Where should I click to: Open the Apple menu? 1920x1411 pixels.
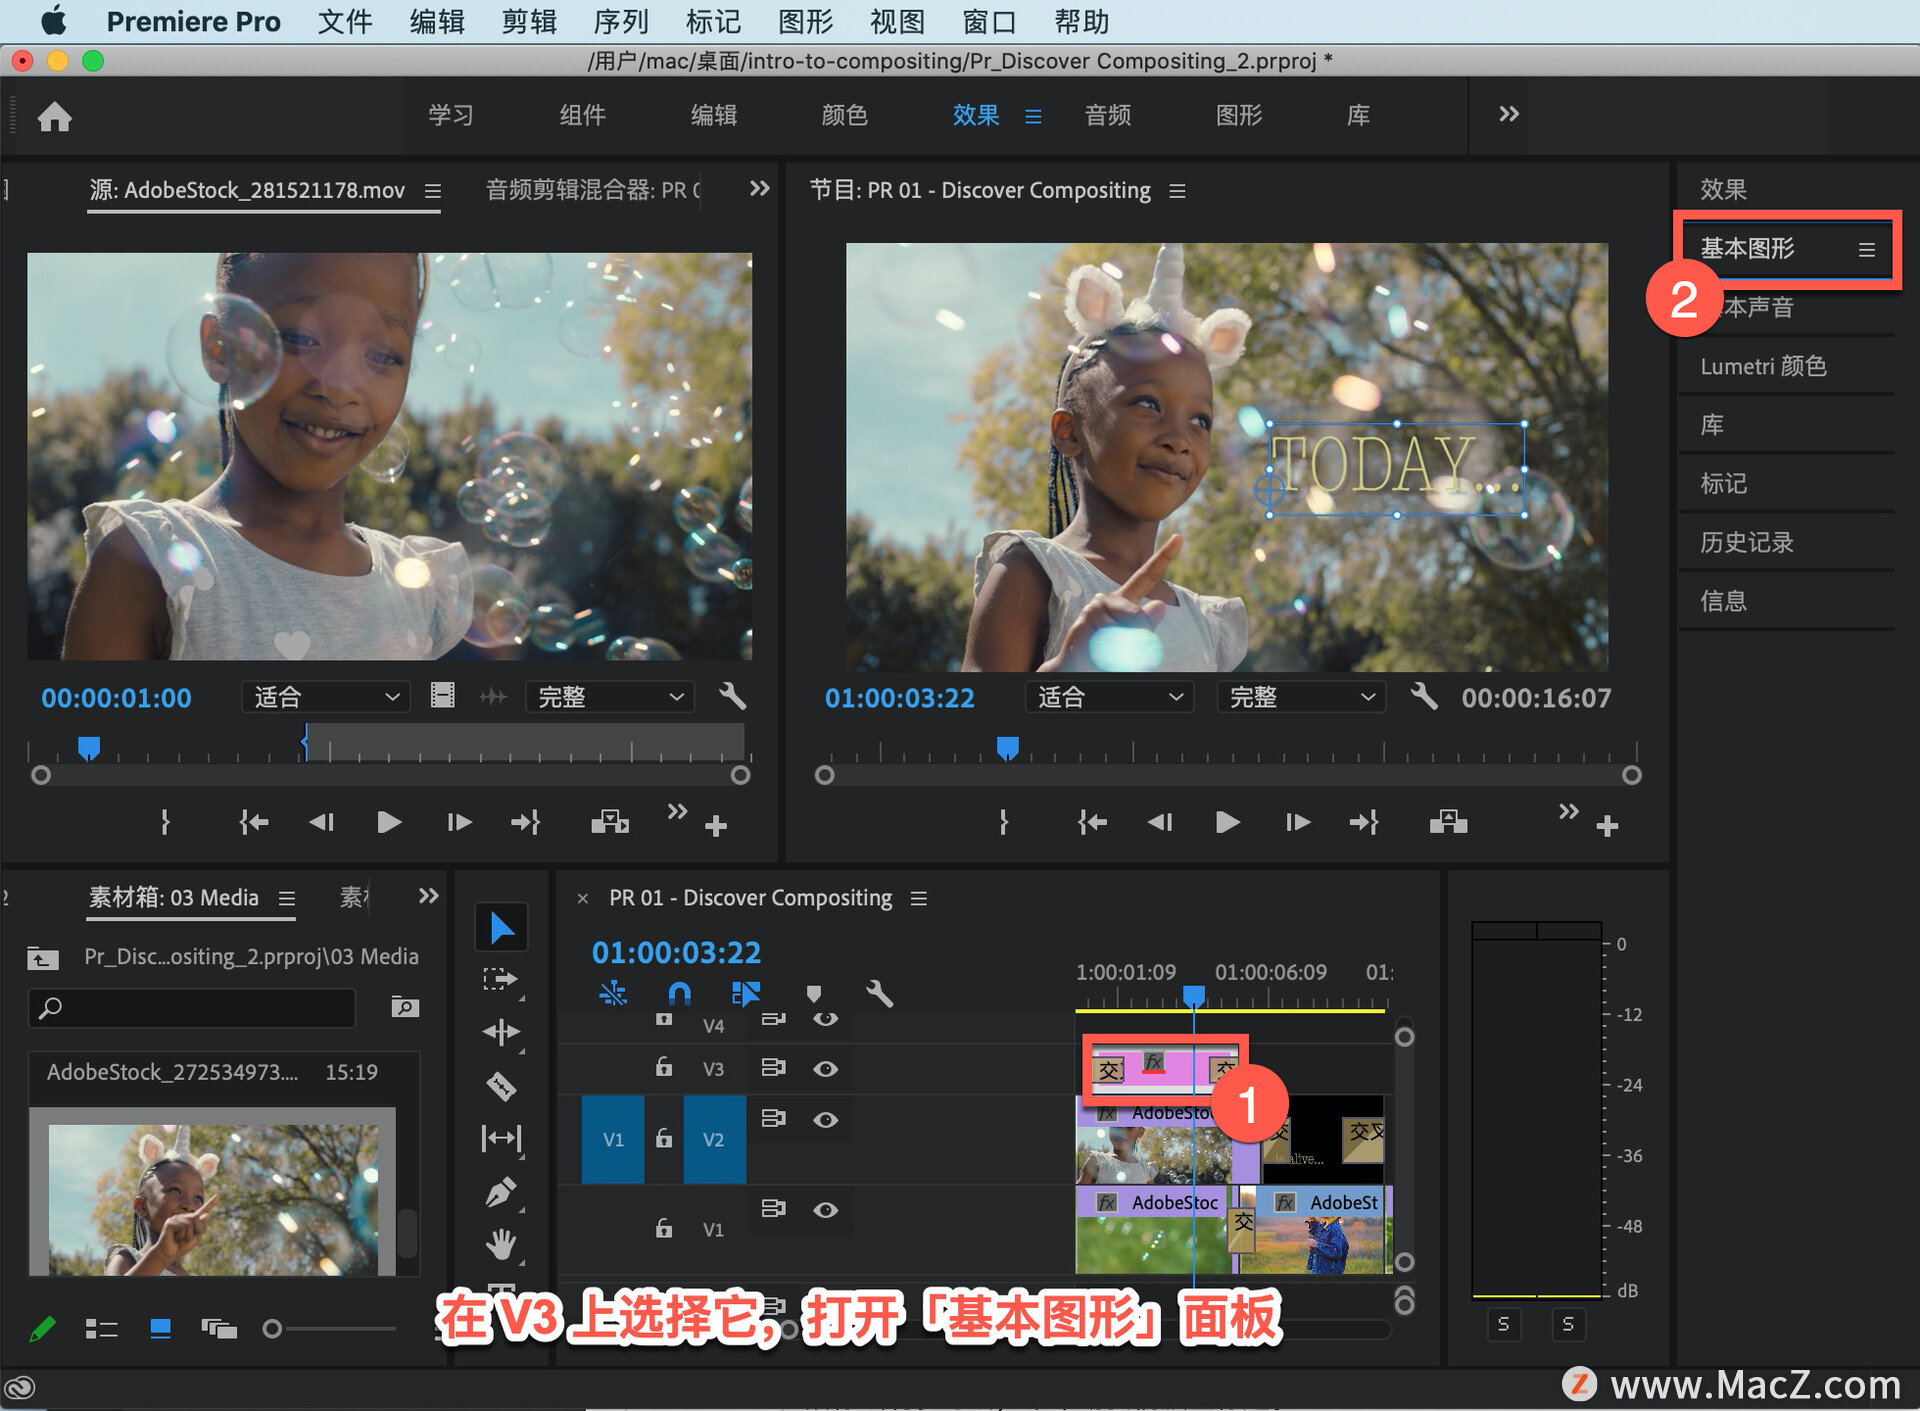[x=53, y=21]
